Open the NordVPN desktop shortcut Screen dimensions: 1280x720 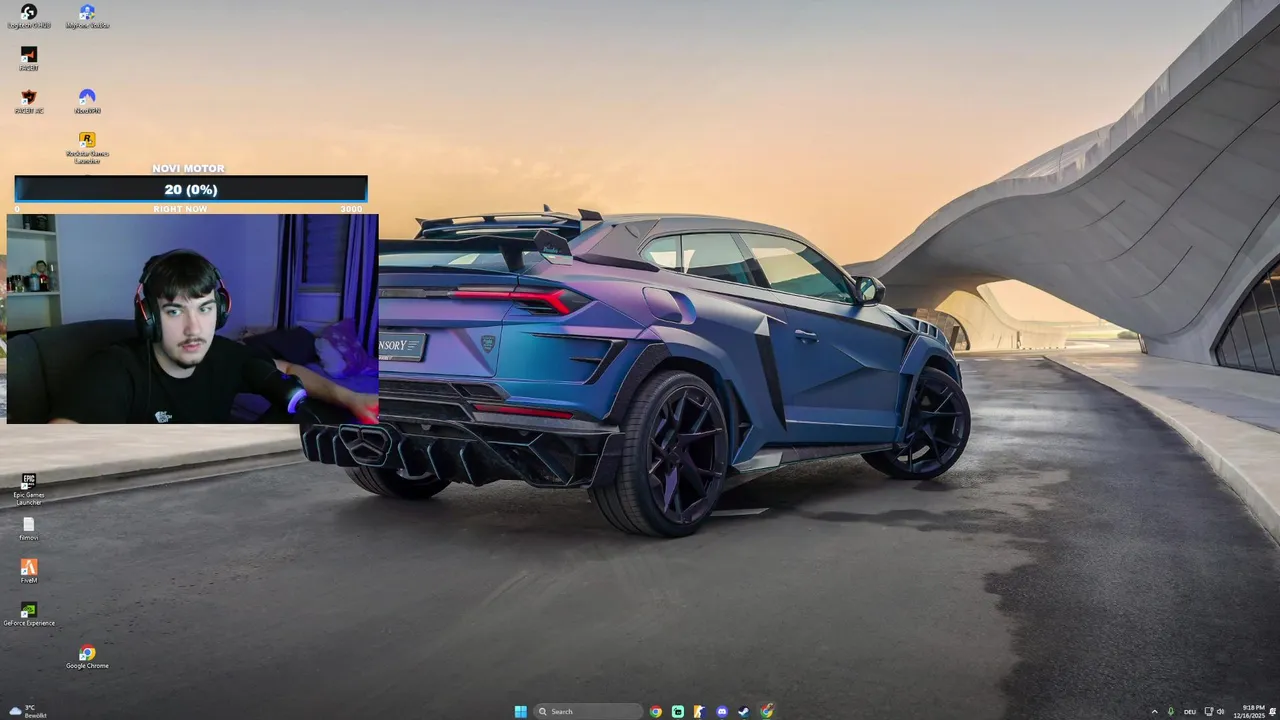tap(87, 101)
